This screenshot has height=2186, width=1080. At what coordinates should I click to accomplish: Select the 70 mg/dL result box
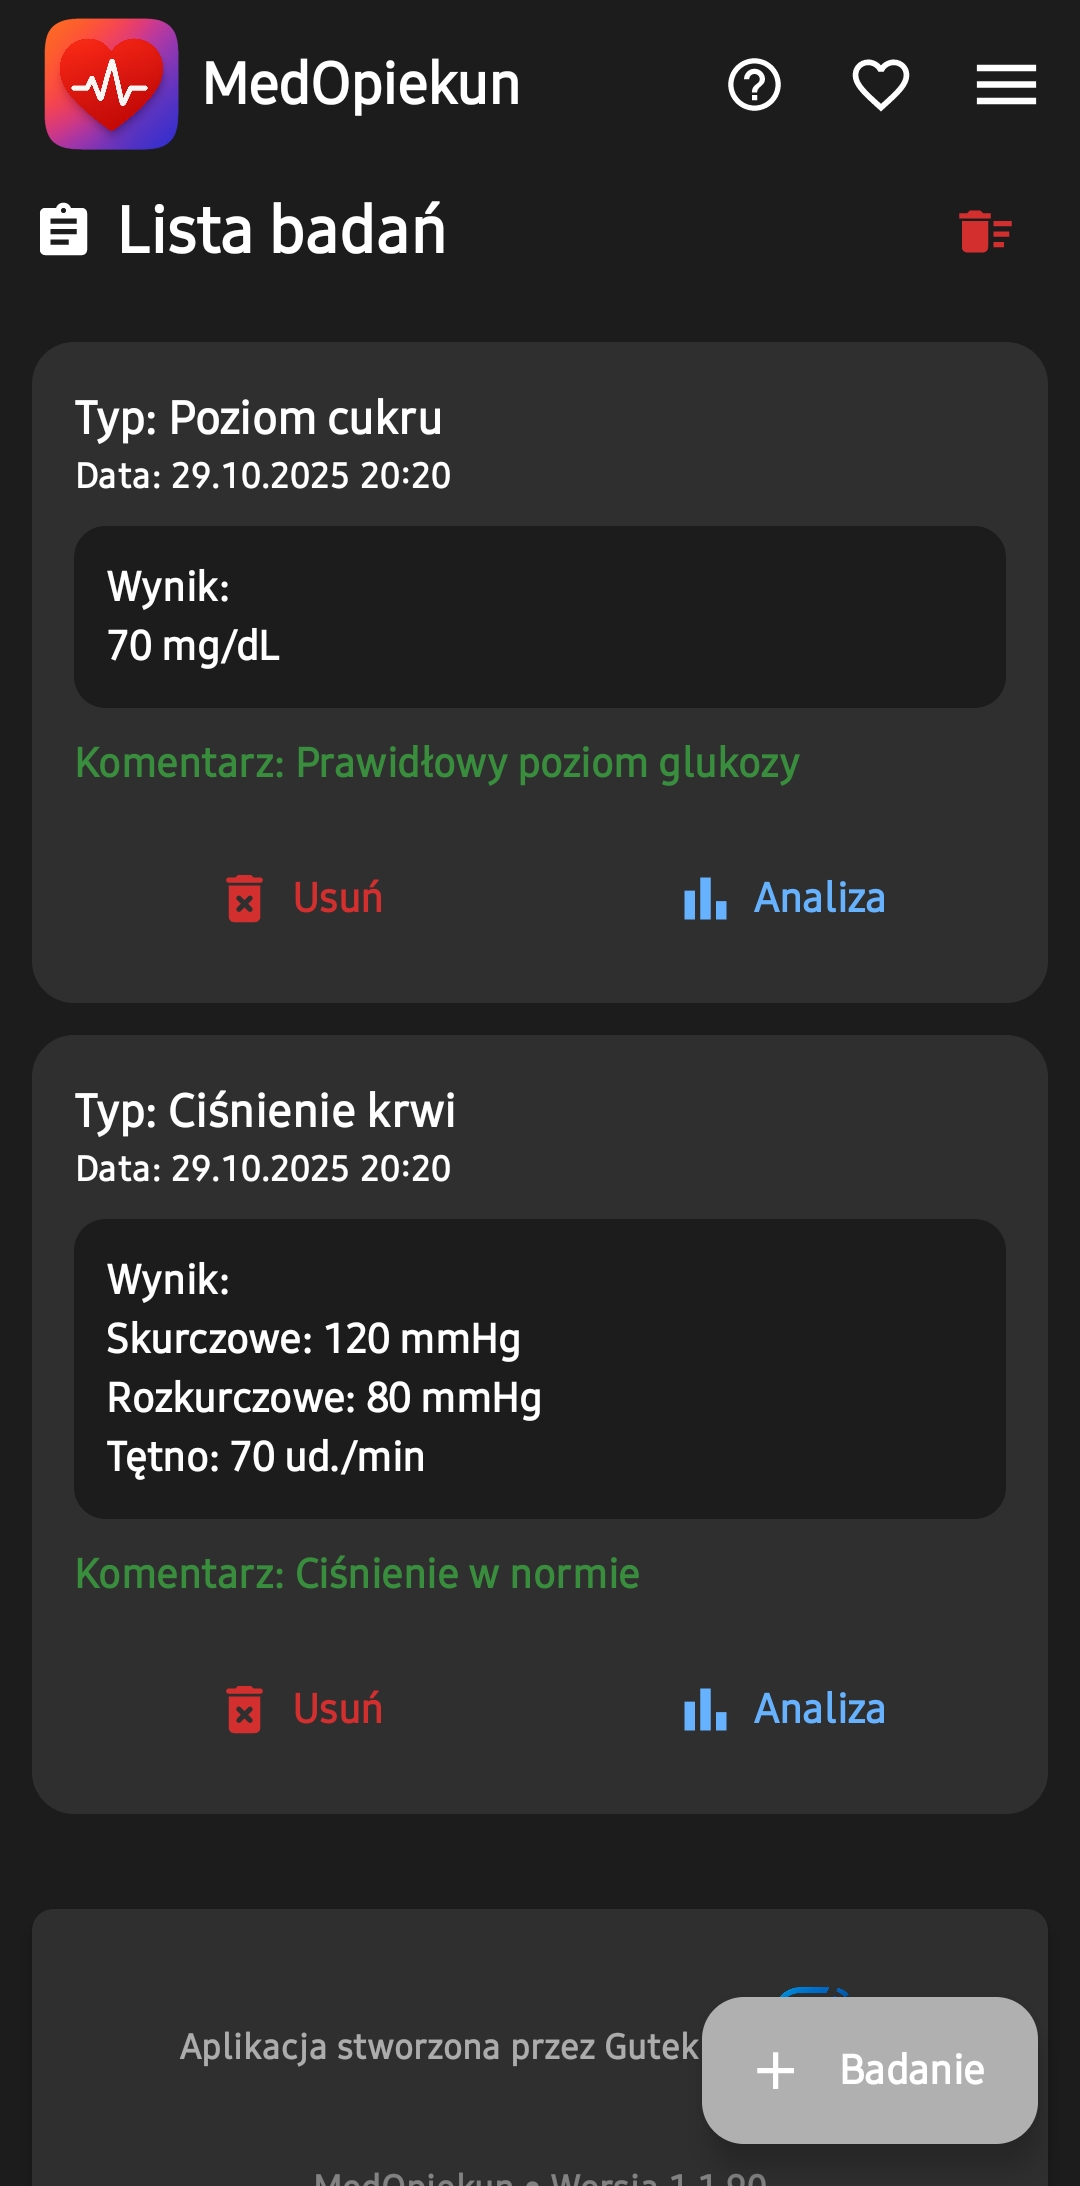[x=540, y=617]
